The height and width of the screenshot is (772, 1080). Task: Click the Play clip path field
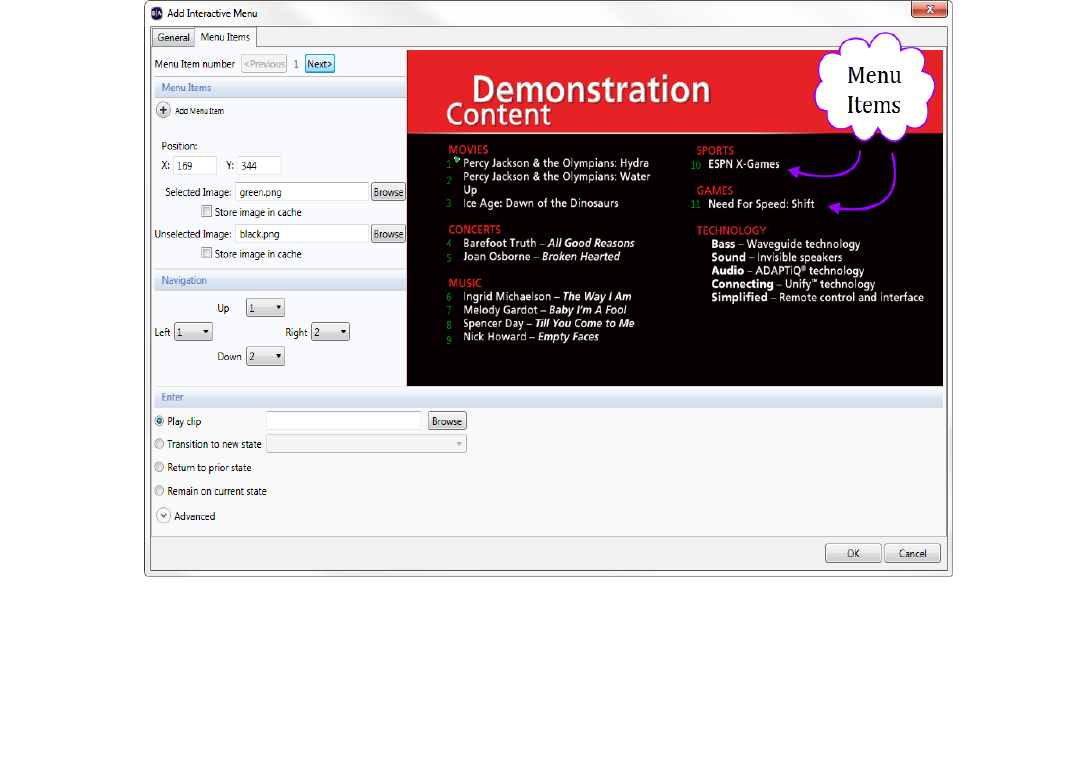(x=344, y=421)
